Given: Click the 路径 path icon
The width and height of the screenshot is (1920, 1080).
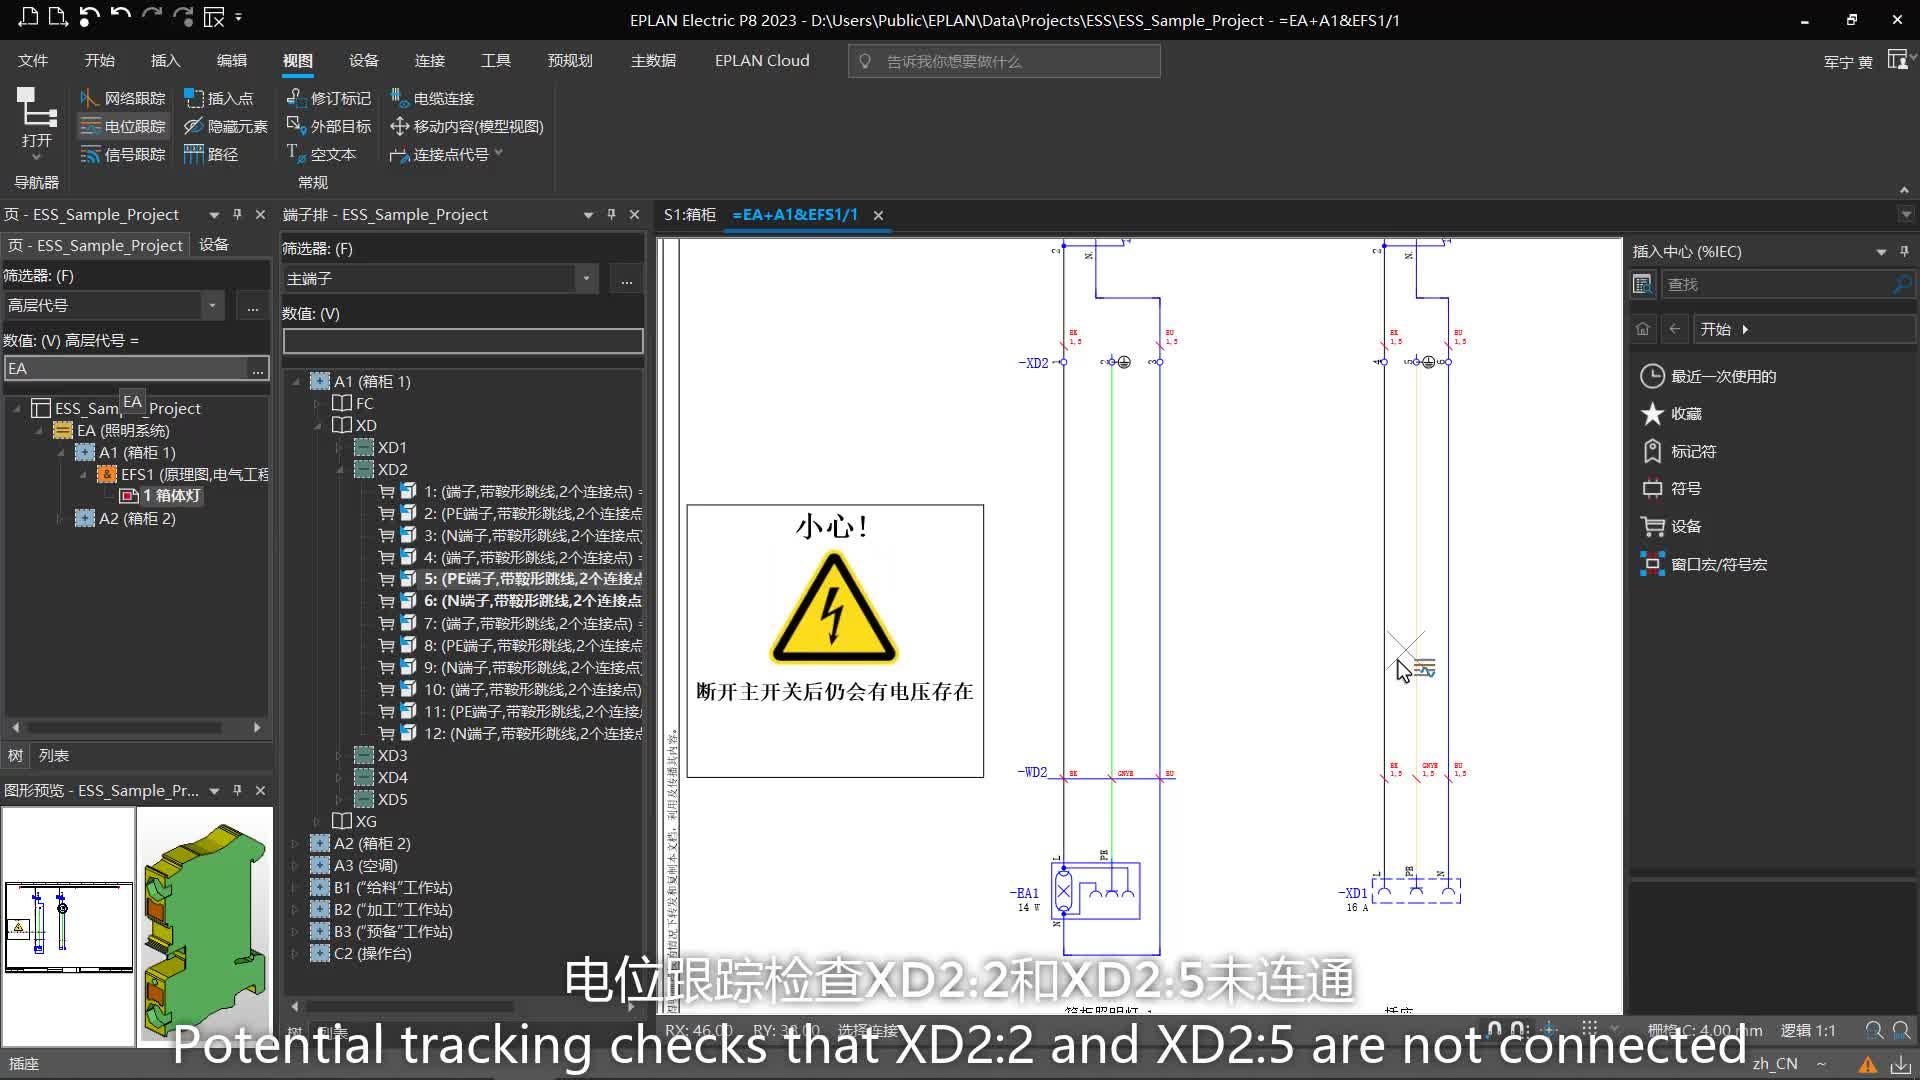Looking at the screenshot, I should [x=194, y=154].
